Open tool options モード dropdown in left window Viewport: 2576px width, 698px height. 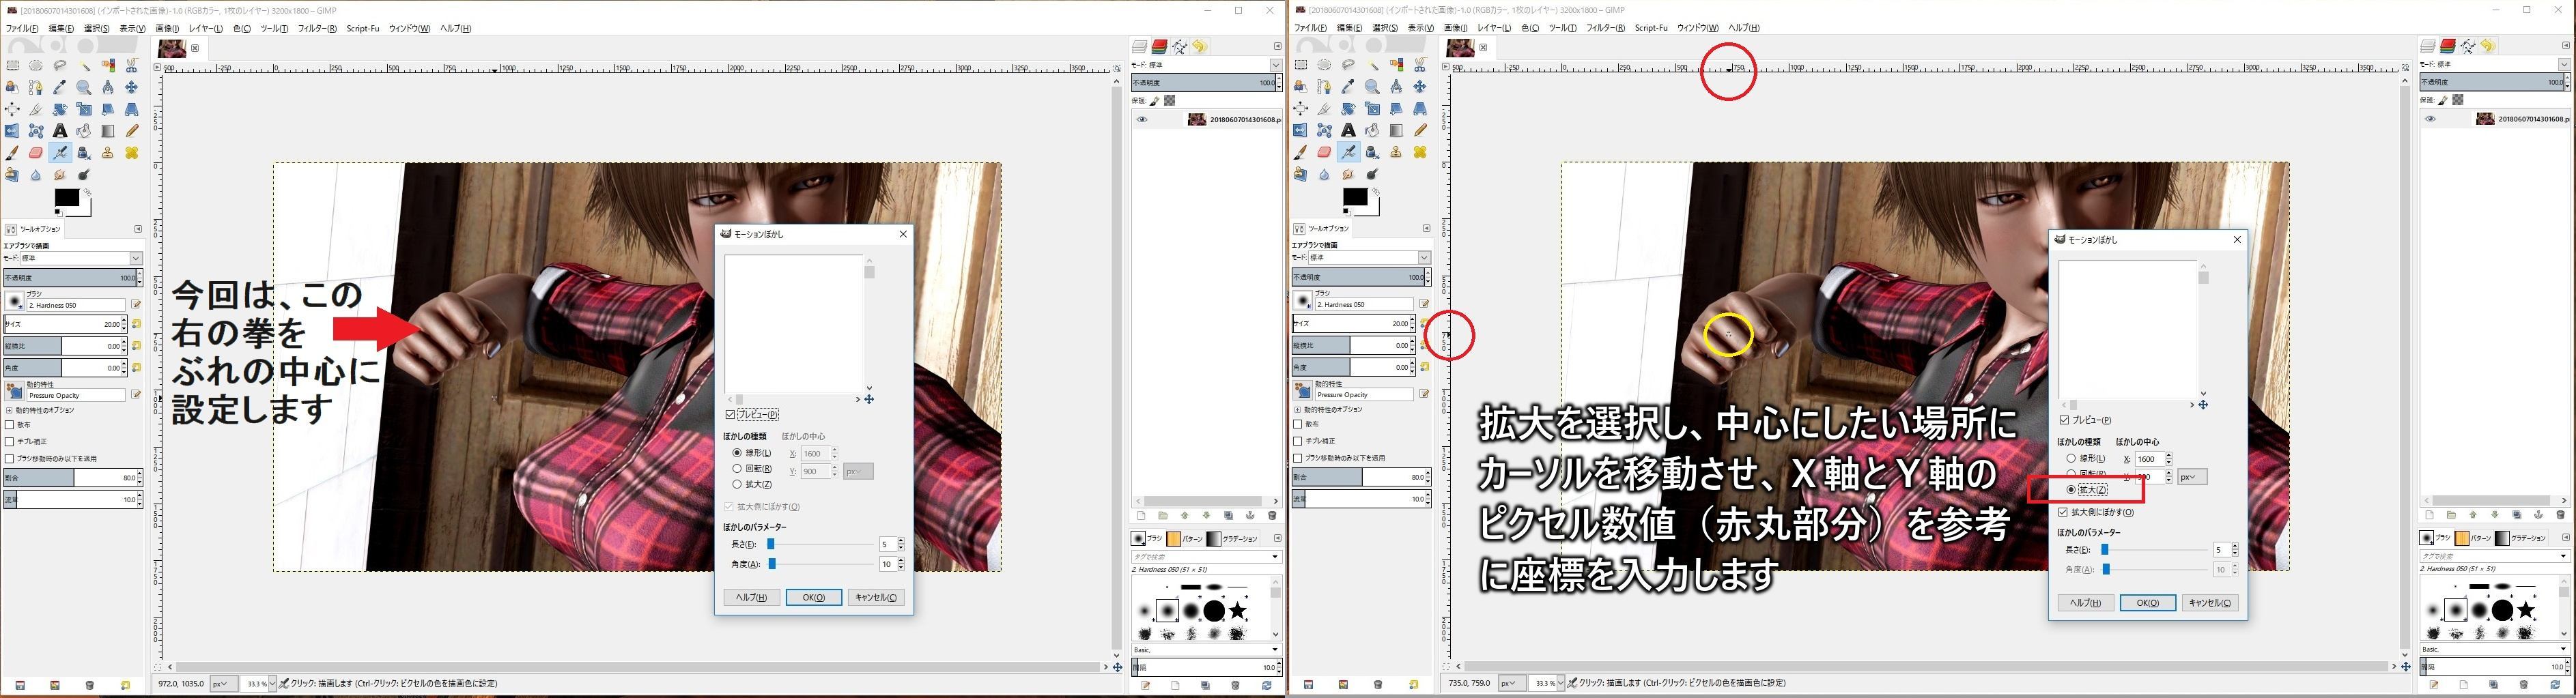pos(80,258)
